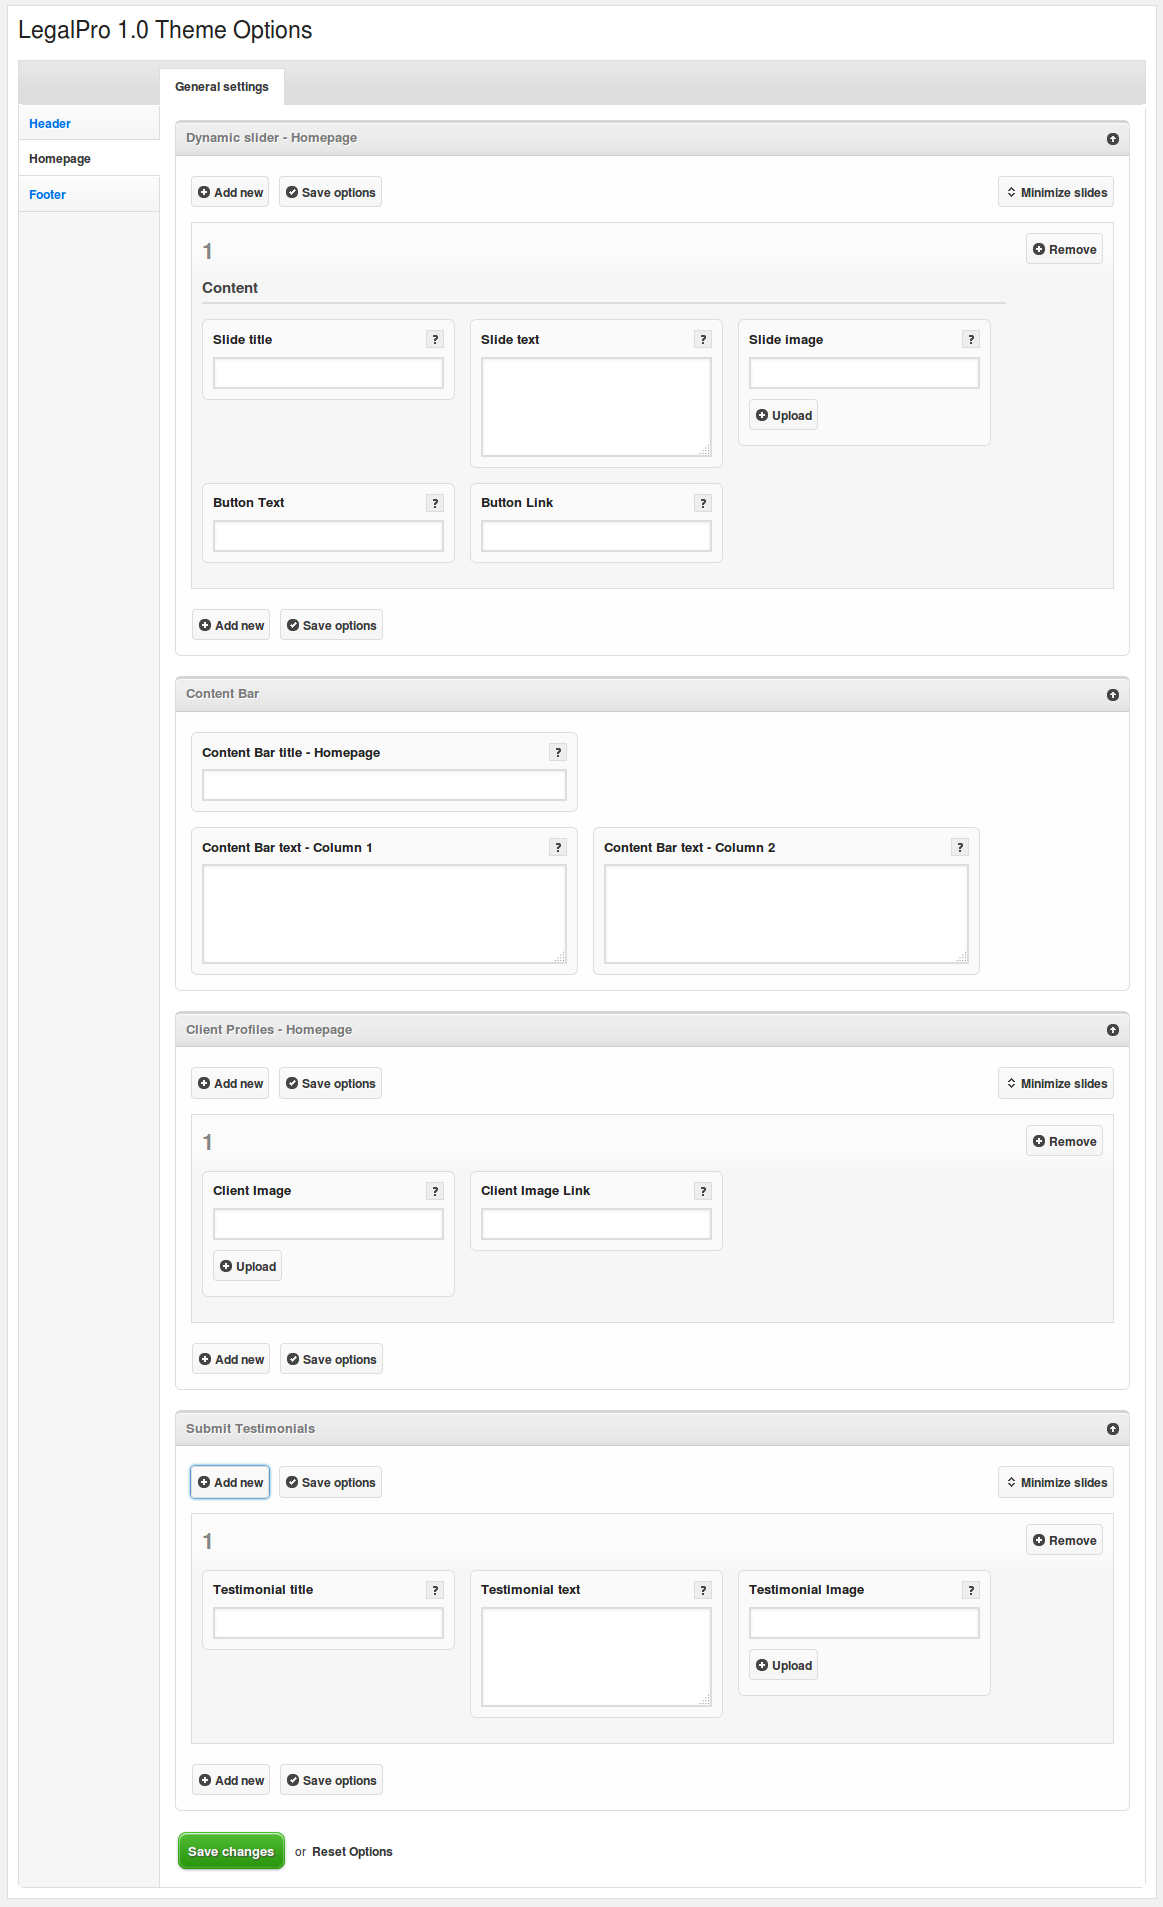
Task: Click the help icon next to Button Link
Action: (x=703, y=503)
